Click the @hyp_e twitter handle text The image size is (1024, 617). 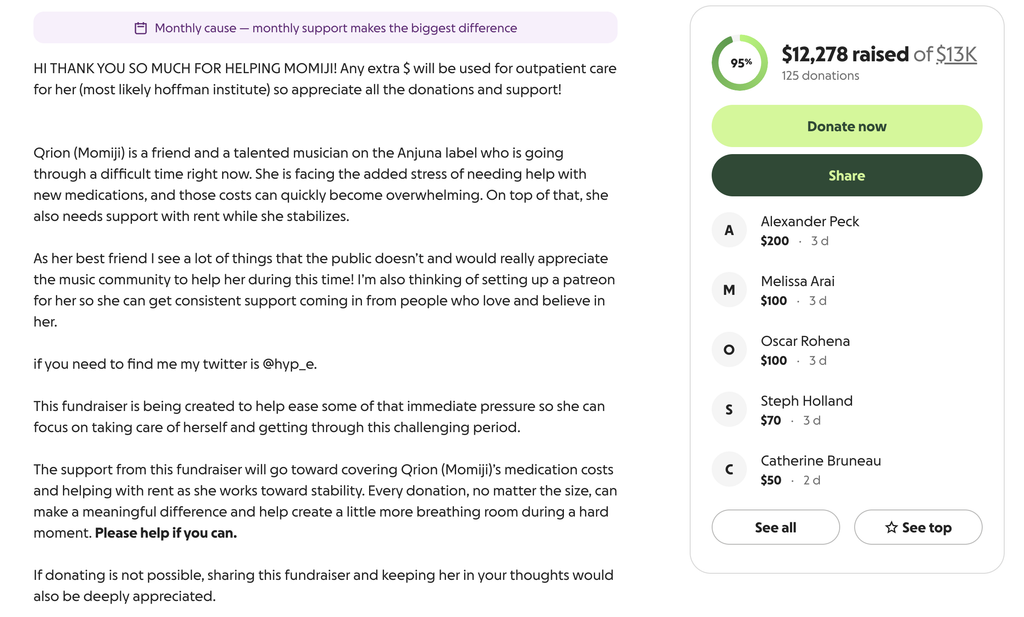289,364
